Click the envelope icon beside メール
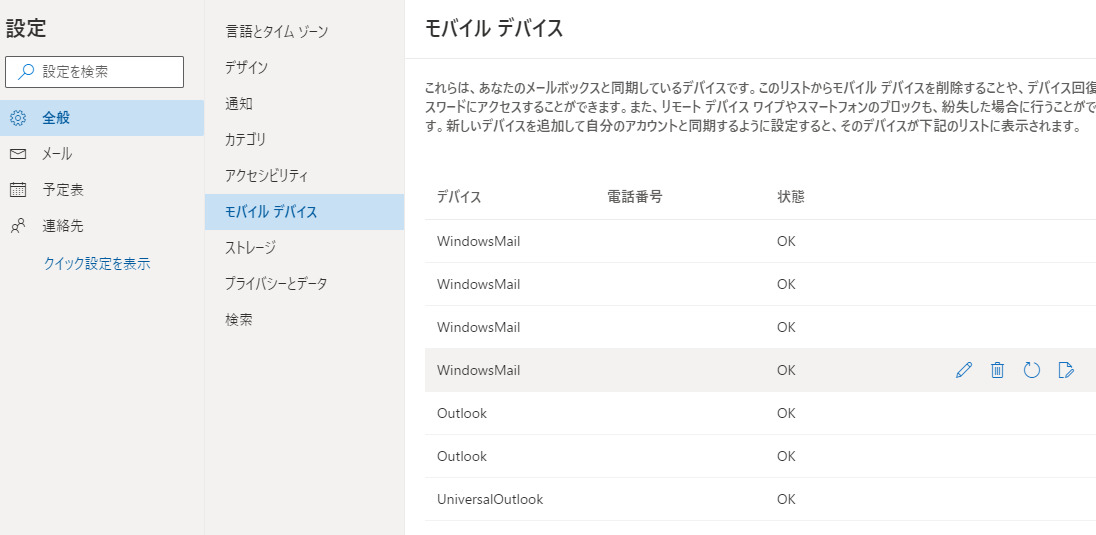Viewport: 1096px width, 535px height. 18,154
